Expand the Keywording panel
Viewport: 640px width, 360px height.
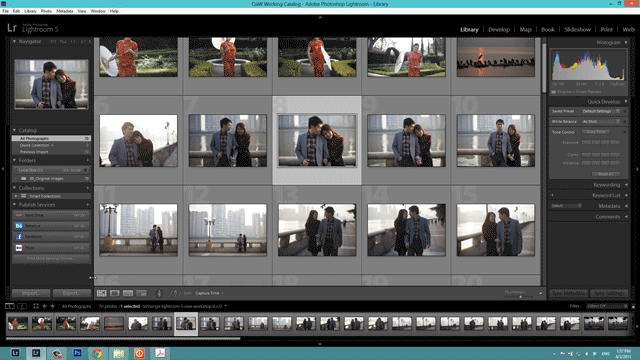pyautogui.click(x=626, y=185)
